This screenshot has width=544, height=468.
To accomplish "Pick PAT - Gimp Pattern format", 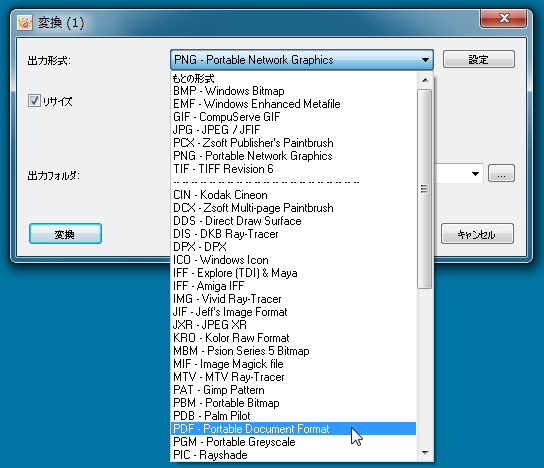I will pyautogui.click(x=294, y=390).
